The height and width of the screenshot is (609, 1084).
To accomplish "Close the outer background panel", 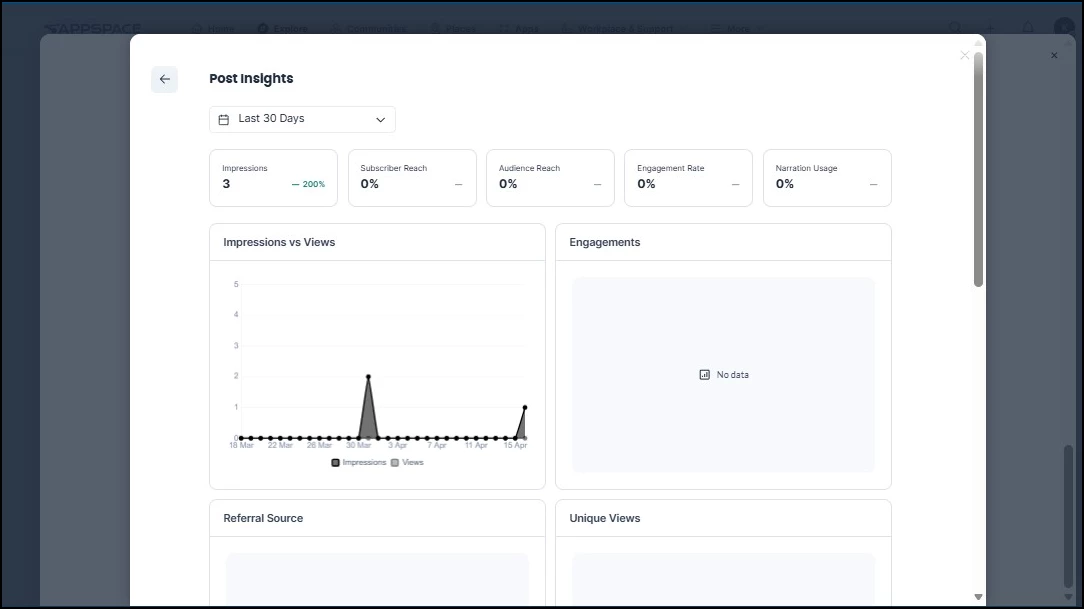I will pyautogui.click(x=1054, y=55).
